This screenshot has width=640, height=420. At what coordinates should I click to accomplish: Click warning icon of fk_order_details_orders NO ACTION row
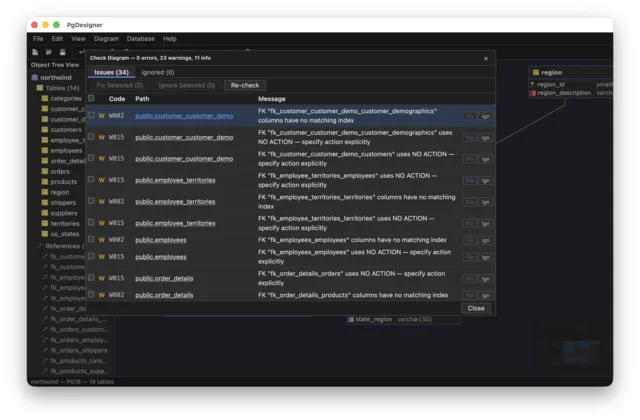[x=102, y=278]
